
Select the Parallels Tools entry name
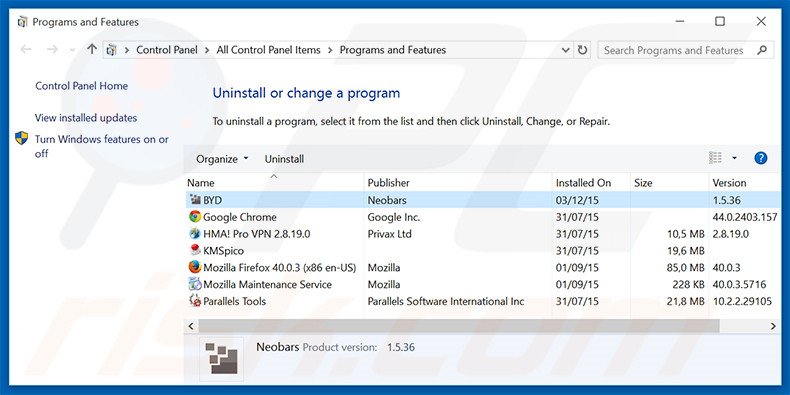pyautogui.click(x=234, y=301)
